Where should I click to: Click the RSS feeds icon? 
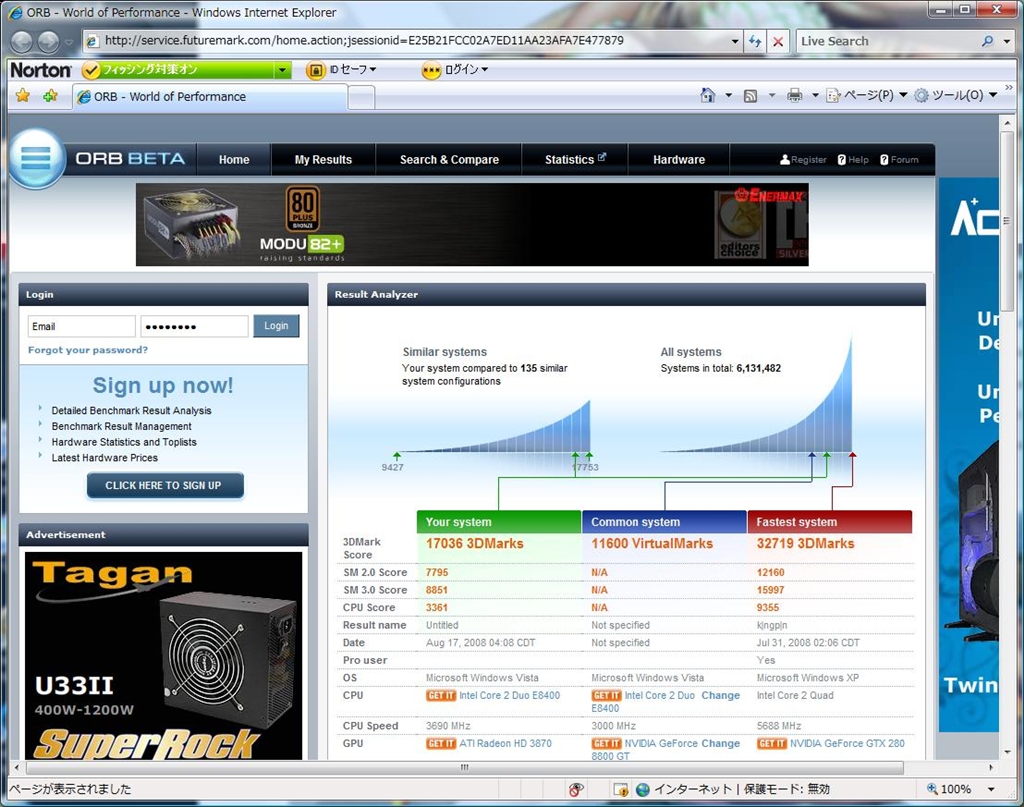750,96
